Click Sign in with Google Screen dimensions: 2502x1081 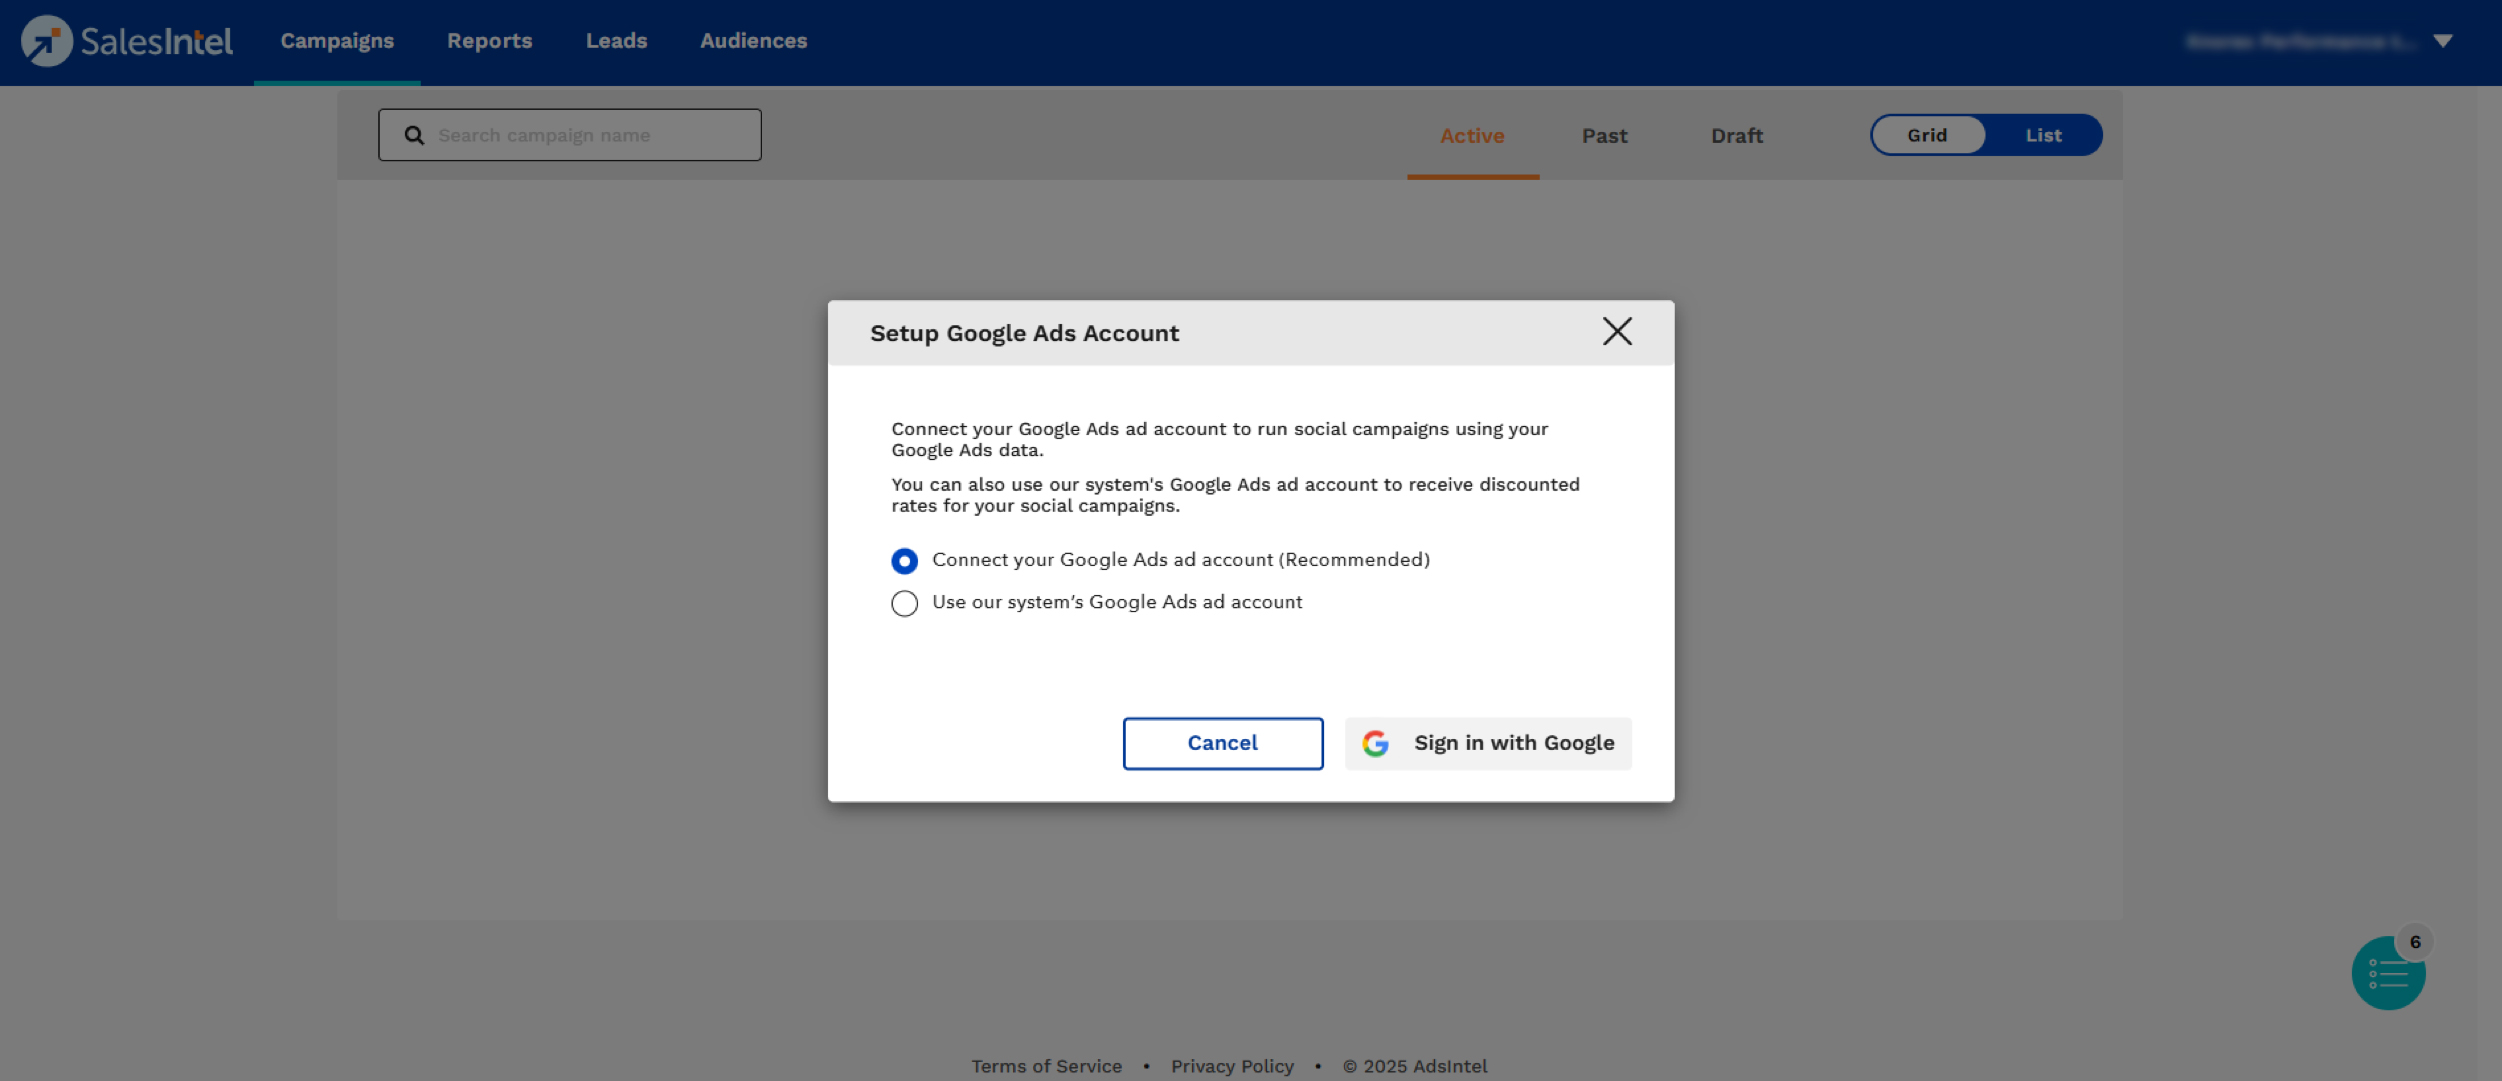[1513, 743]
